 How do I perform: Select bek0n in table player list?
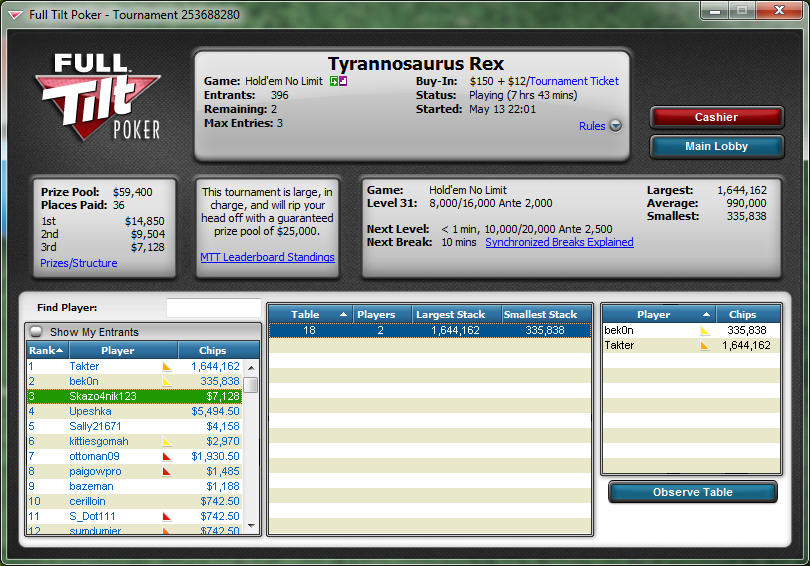pyautogui.click(x=692, y=331)
